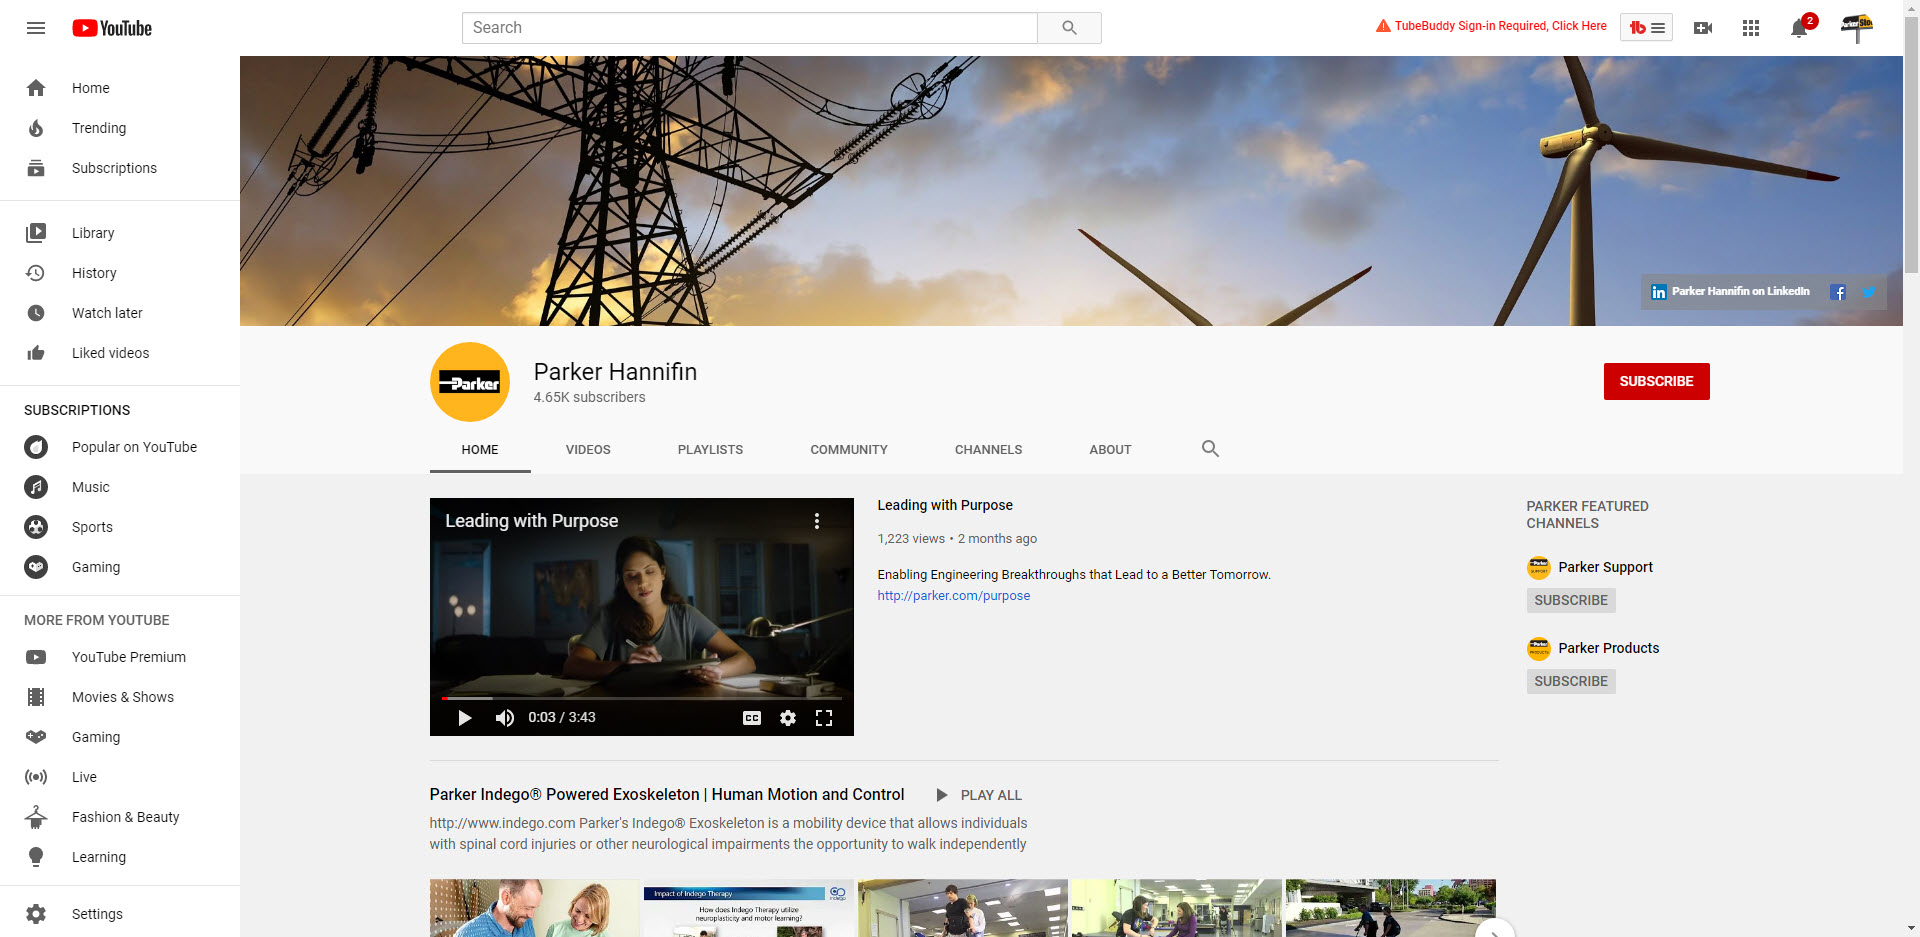Toggle closed captions on the video
This screenshot has height=937, width=1920.
coord(752,718)
